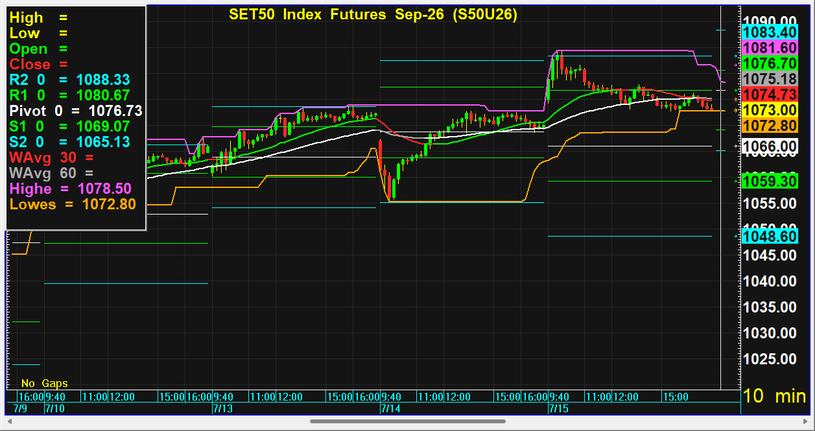This screenshot has width=815, height=431.
Task: Click the No Gaps label
Action: pyautogui.click(x=45, y=384)
